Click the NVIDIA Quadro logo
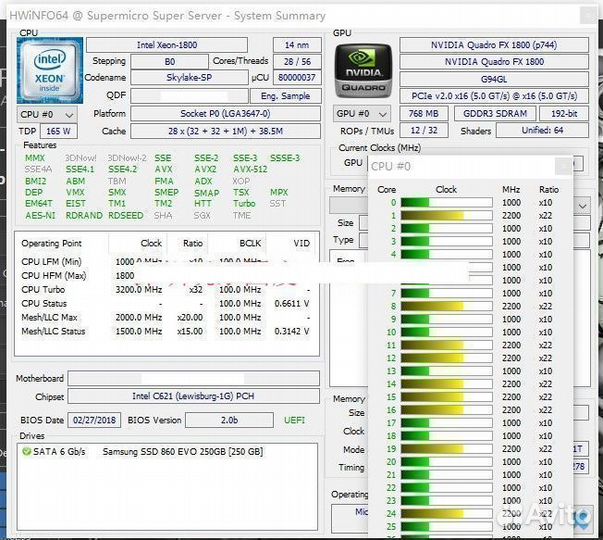 363,70
